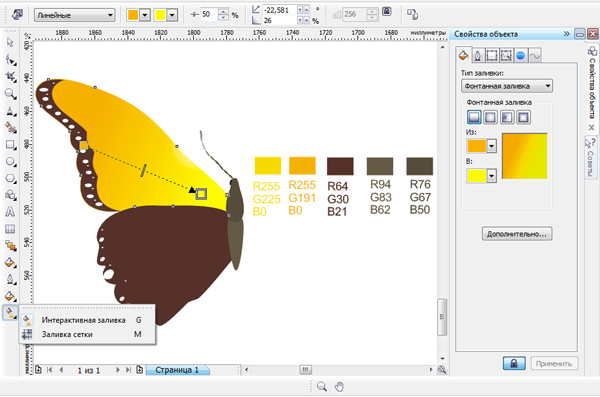Click the gradient midpoint slider on the wing
This screenshot has height=397, width=600.
pos(143,170)
